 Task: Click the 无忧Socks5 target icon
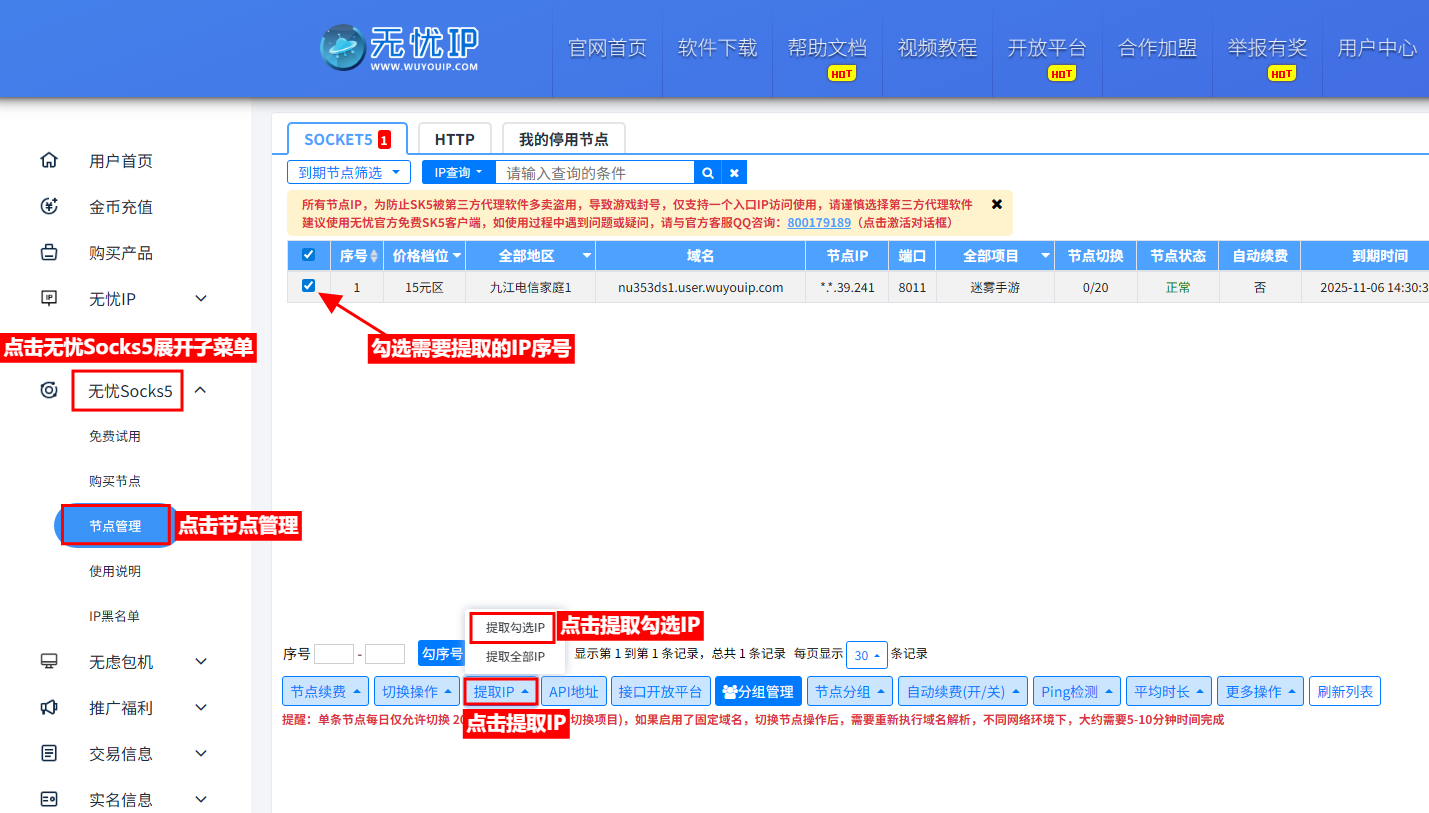coord(49,390)
